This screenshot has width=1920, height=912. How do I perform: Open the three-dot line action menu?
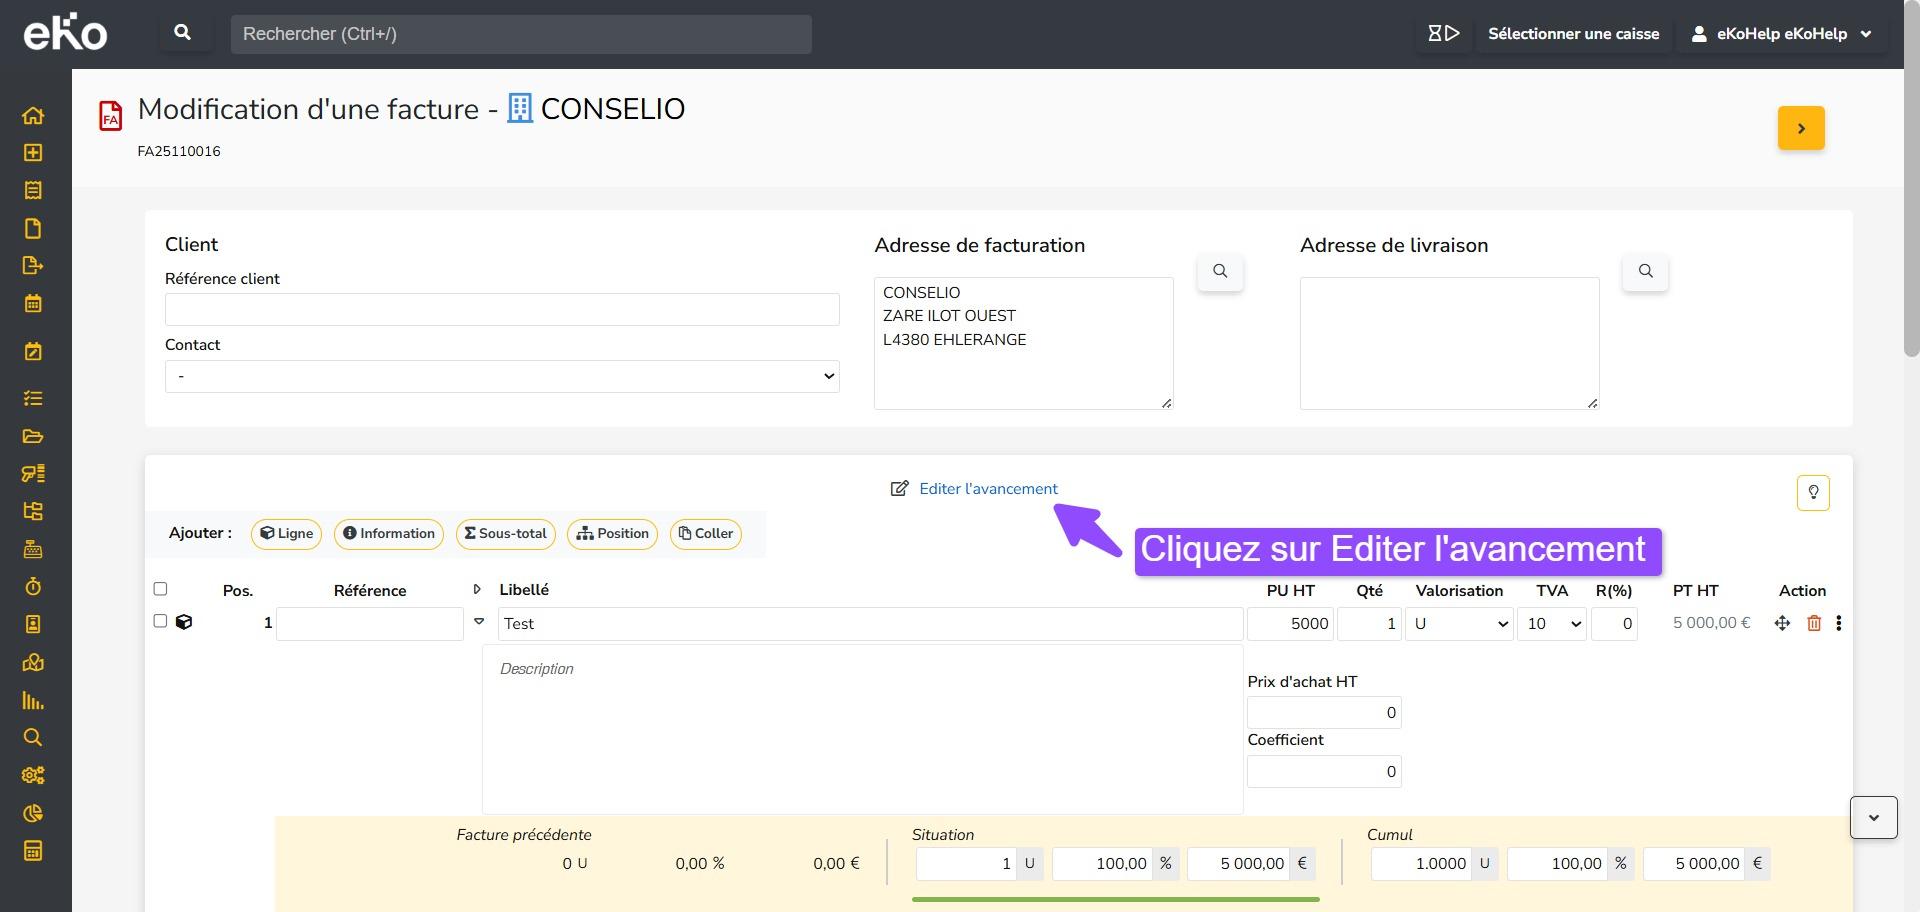pos(1838,623)
